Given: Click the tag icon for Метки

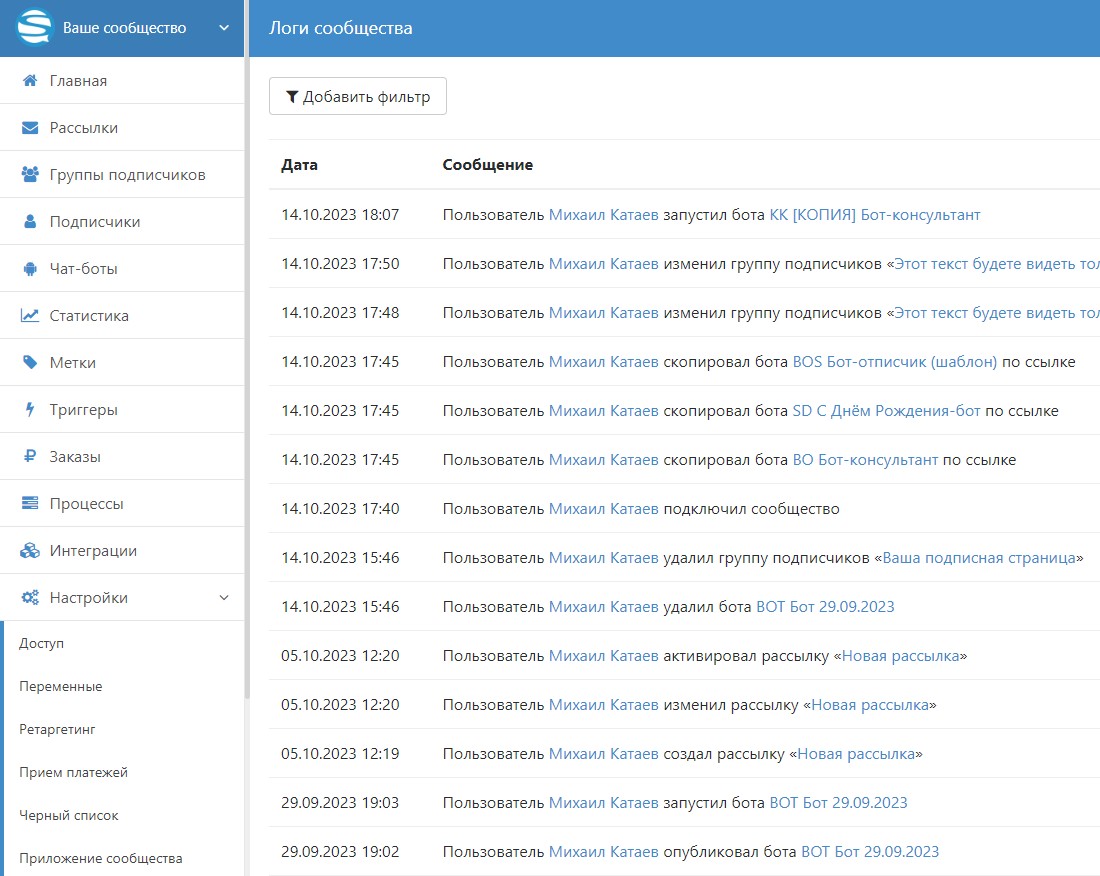Looking at the screenshot, I should (x=30, y=363).
